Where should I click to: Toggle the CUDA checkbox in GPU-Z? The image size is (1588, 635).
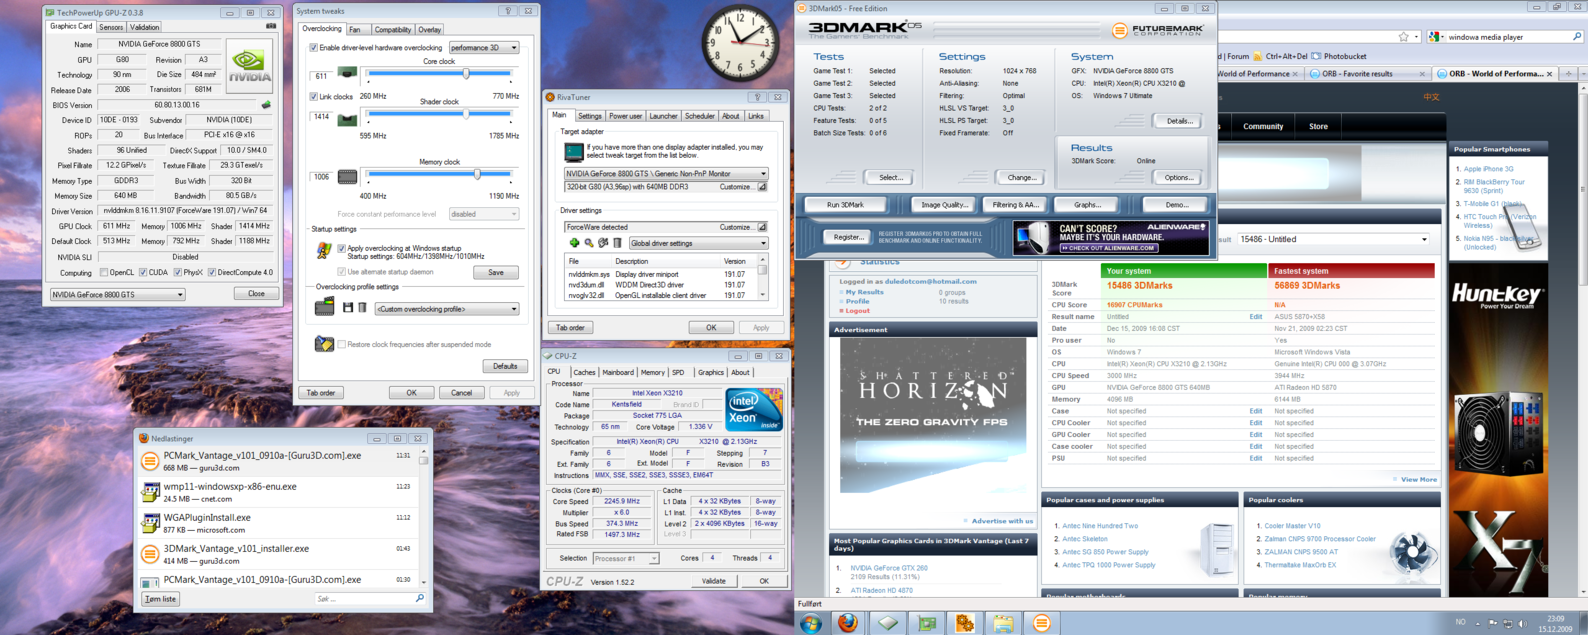tap(143, 272)
